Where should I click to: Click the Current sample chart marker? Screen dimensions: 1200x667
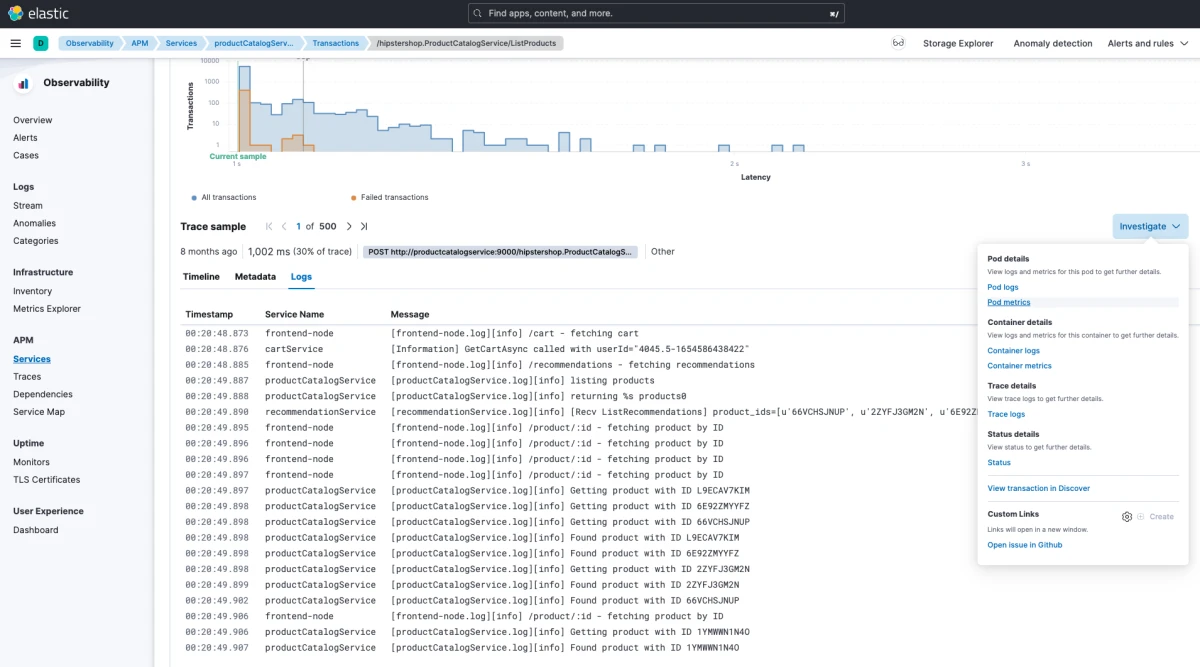click(238, 157)
